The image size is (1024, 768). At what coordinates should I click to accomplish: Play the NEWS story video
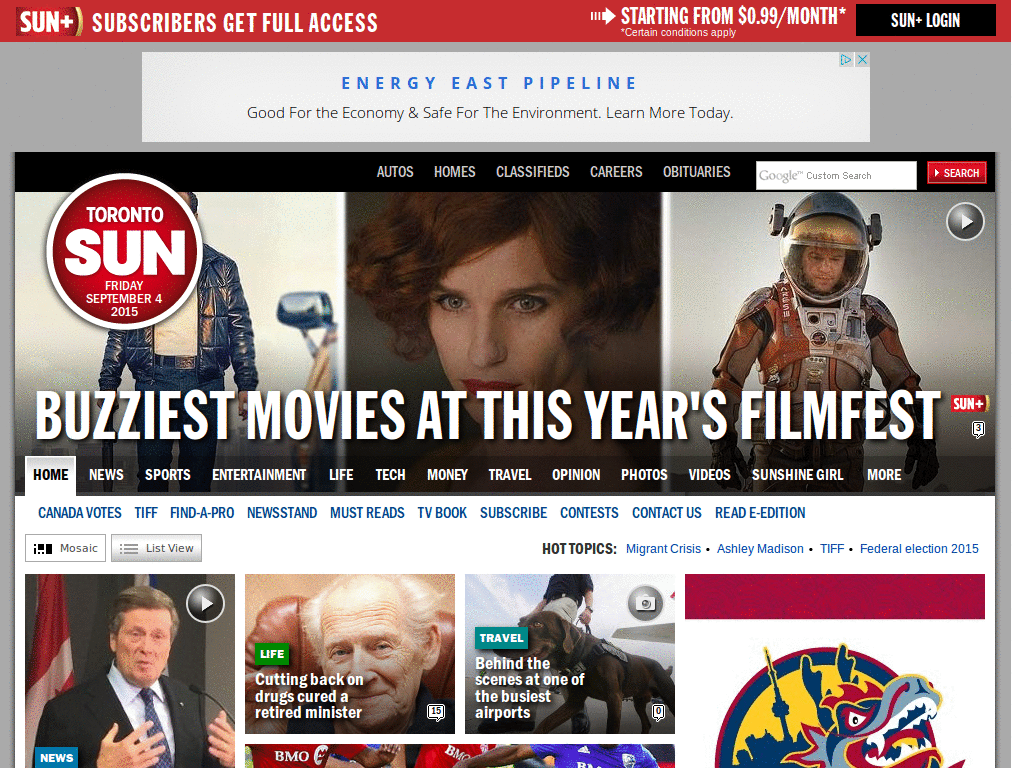coord(205,603)
